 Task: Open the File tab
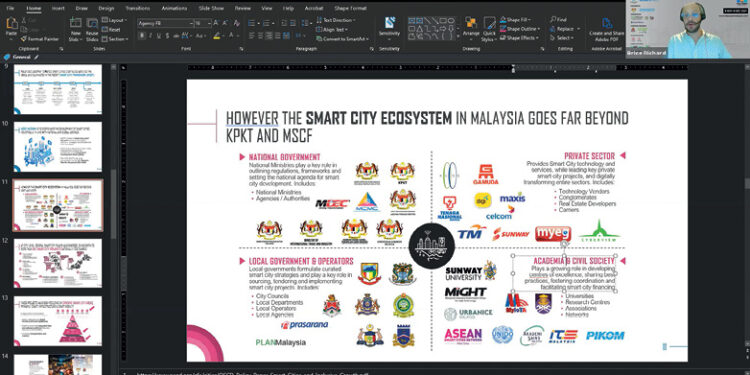point(10,8)
